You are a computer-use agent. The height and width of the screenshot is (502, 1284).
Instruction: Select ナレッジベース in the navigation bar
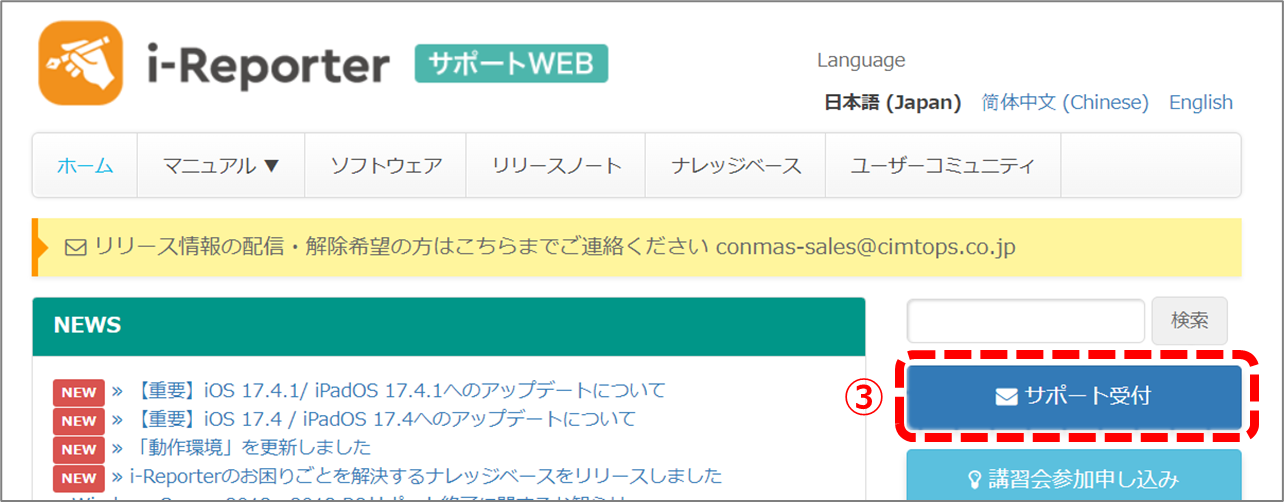(x=736, y=166)
